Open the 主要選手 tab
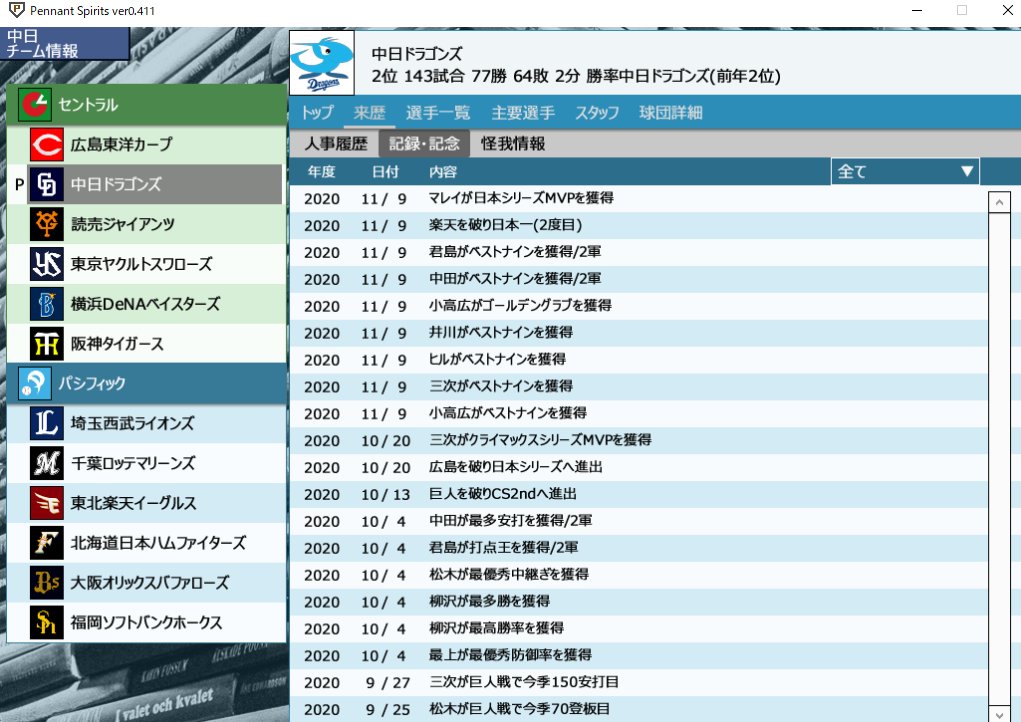1021x722 pixels. point(524,113)
